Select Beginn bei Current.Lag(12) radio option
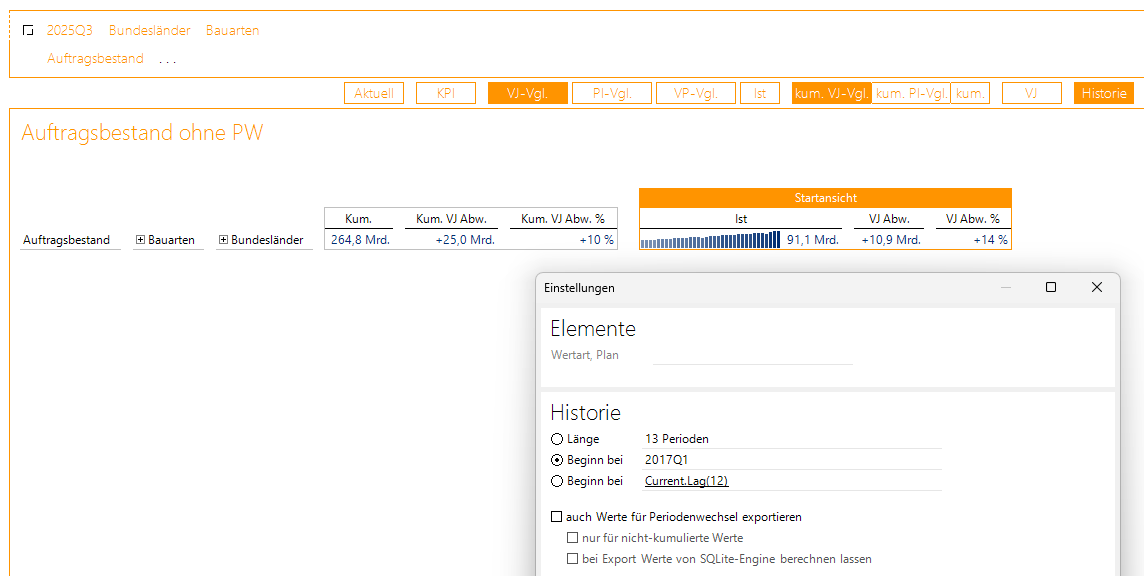1144x576 pixels. [557, 481]
